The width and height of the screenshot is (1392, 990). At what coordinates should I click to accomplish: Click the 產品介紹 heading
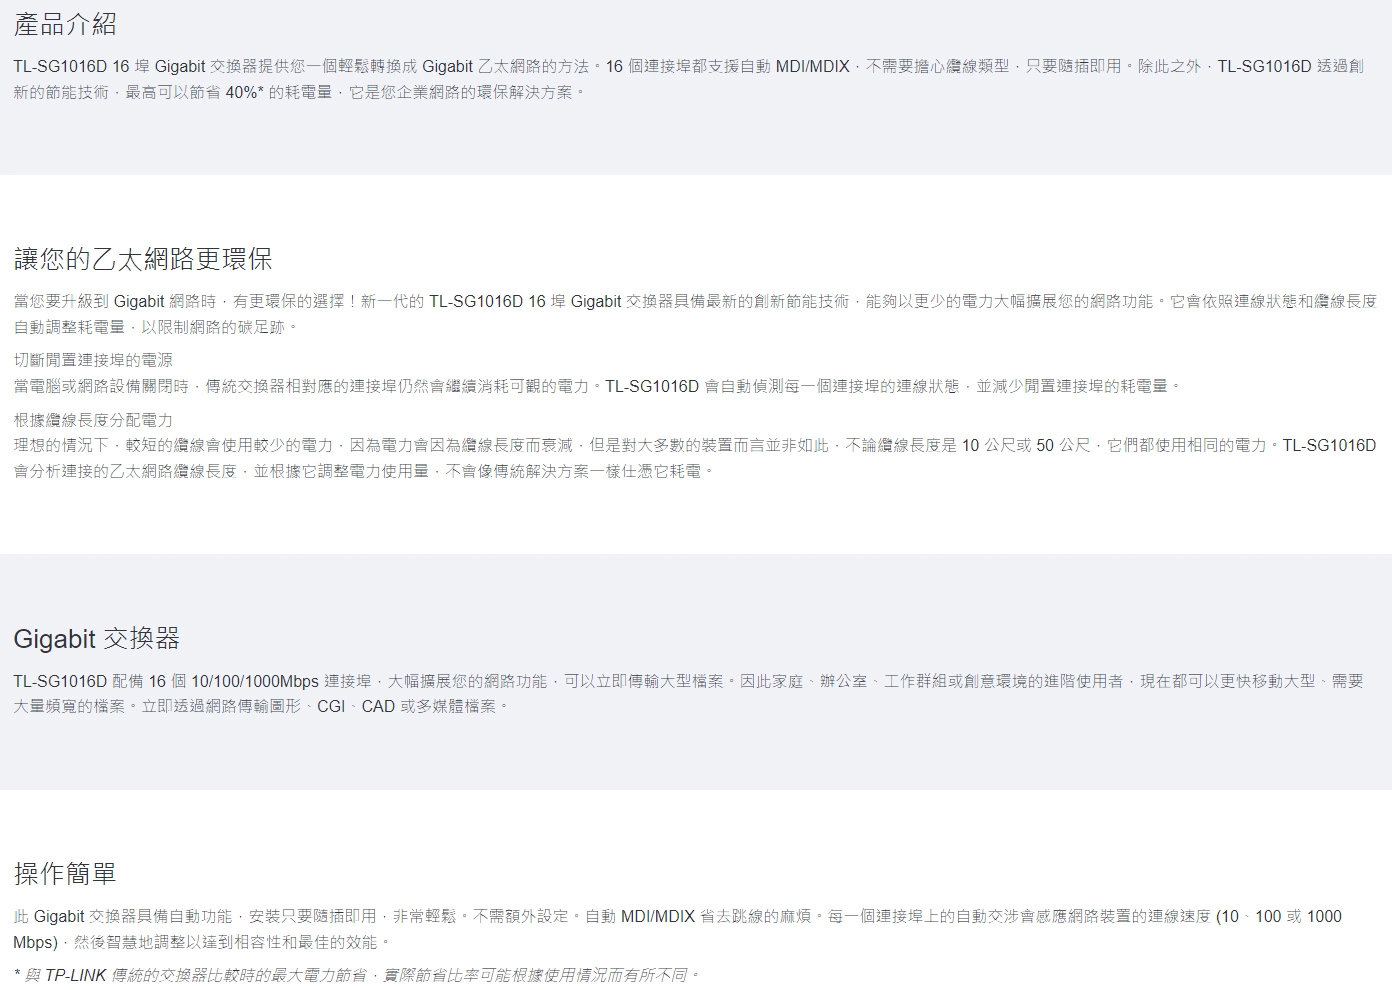(65, 24)
